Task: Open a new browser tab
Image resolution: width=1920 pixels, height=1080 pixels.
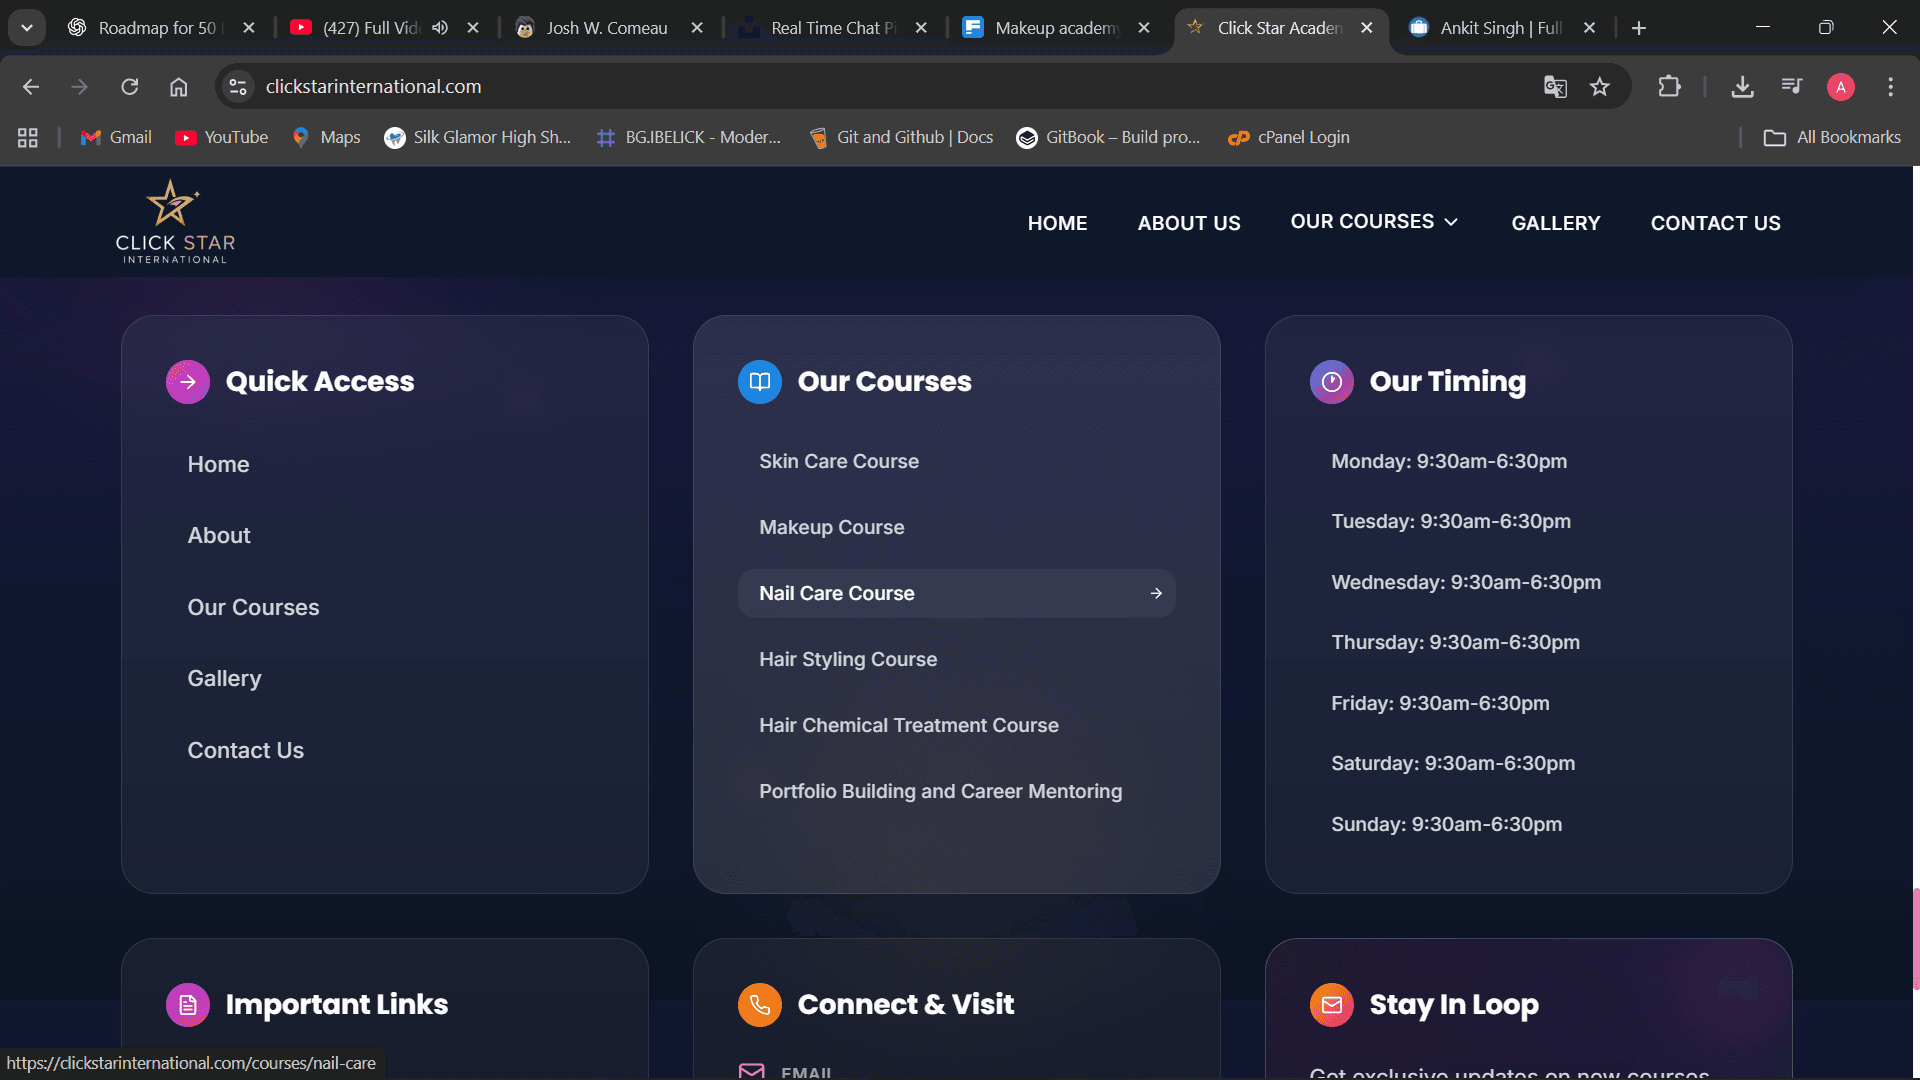Action: click(x=1639, y=28)
